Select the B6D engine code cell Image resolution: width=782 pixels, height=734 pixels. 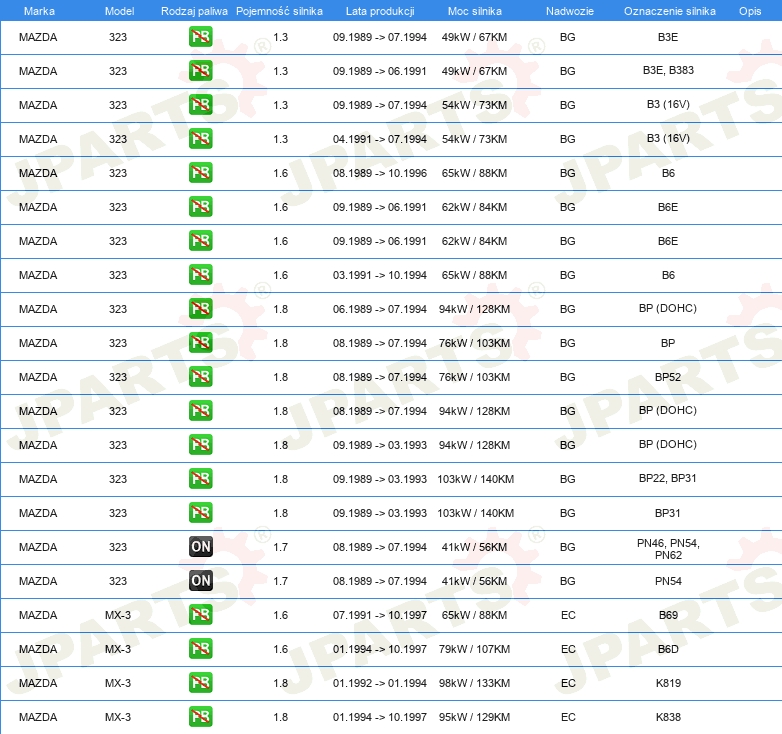[668, 649]
